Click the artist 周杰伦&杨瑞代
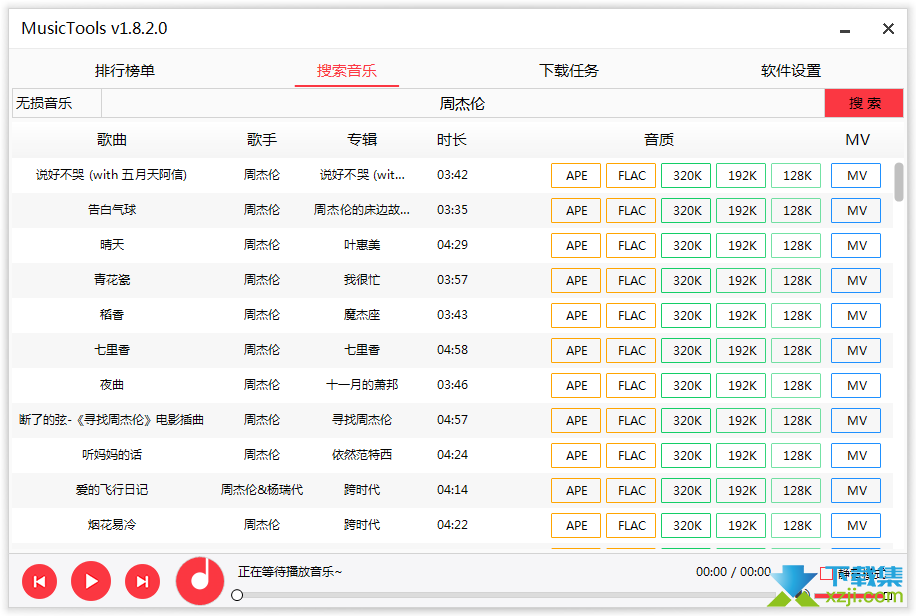This screenshot has height=616, width=916. (262, 490)
